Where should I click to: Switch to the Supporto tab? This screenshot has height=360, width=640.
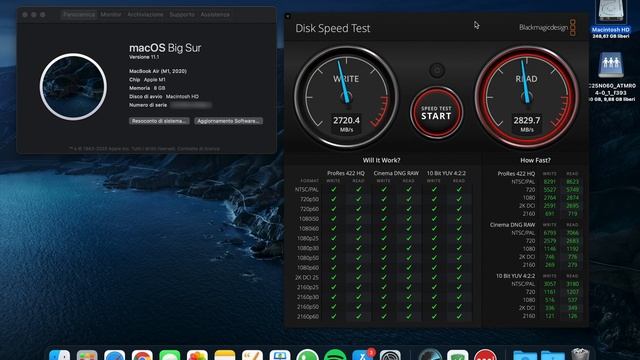pos(182,14)
